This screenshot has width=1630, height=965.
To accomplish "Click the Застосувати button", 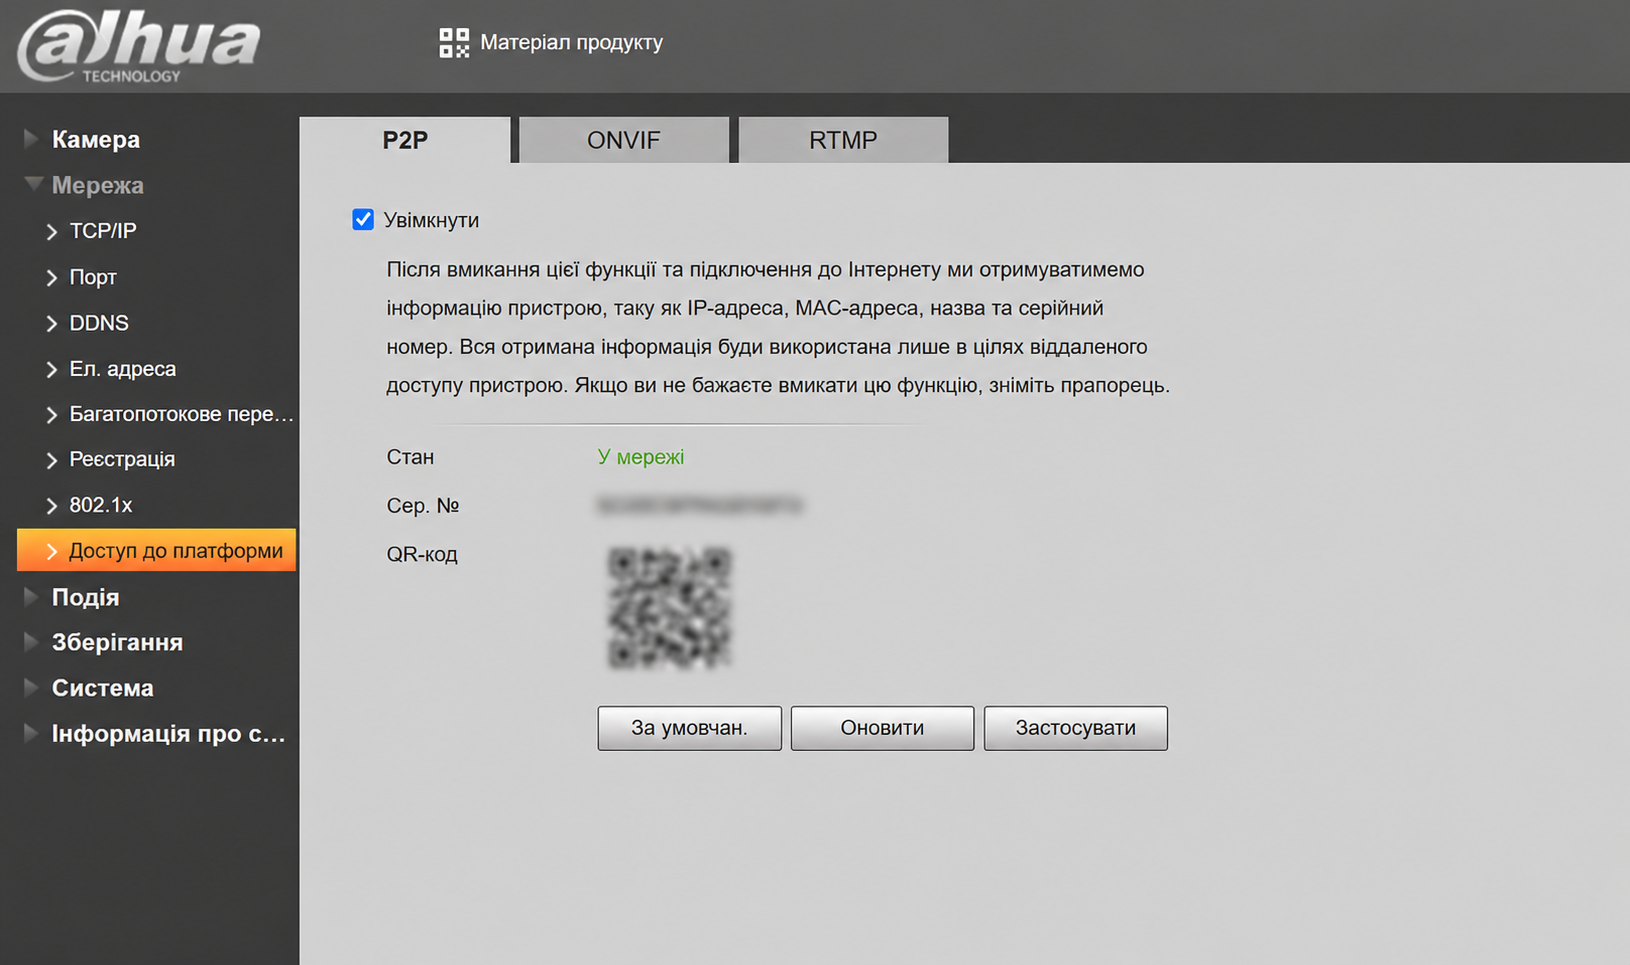I will click(x=1075, y=728).
